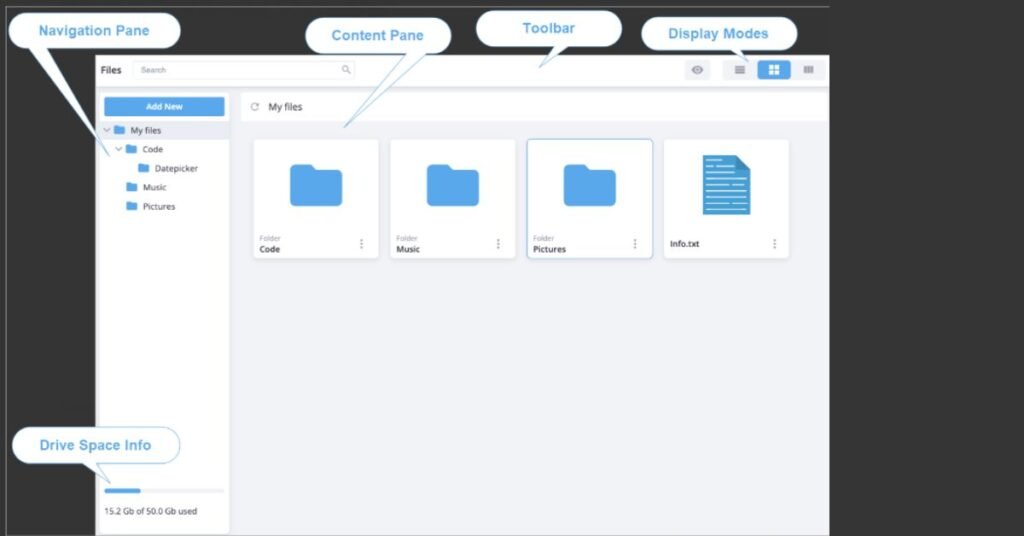
Task: Select the Info.txt document icon
Action: [x=726, y=185]
